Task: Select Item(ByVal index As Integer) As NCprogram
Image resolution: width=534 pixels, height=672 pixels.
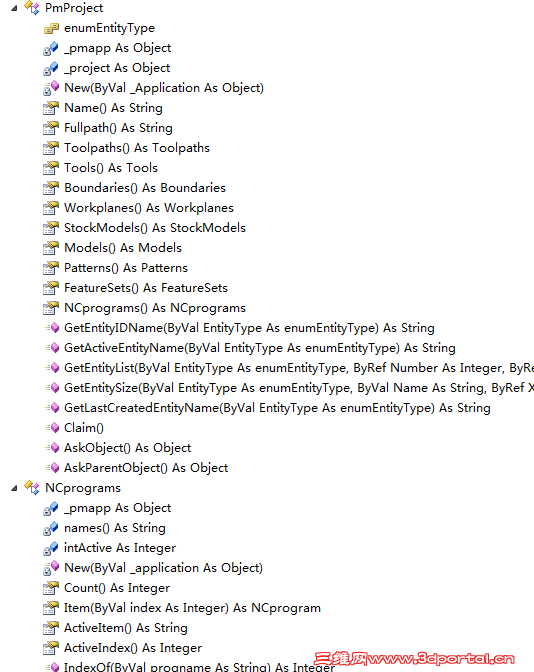Action: [192, 608]
